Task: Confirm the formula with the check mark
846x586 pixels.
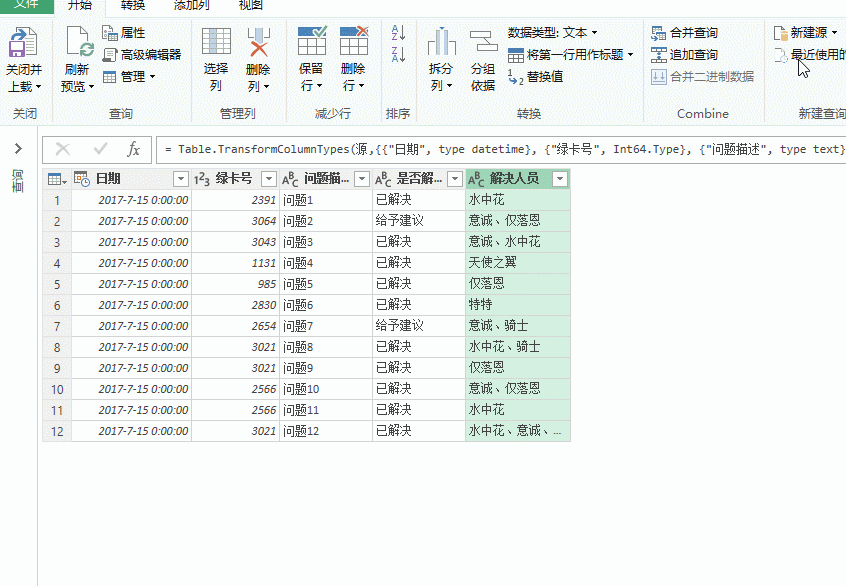Action: (x=100, y=149)
